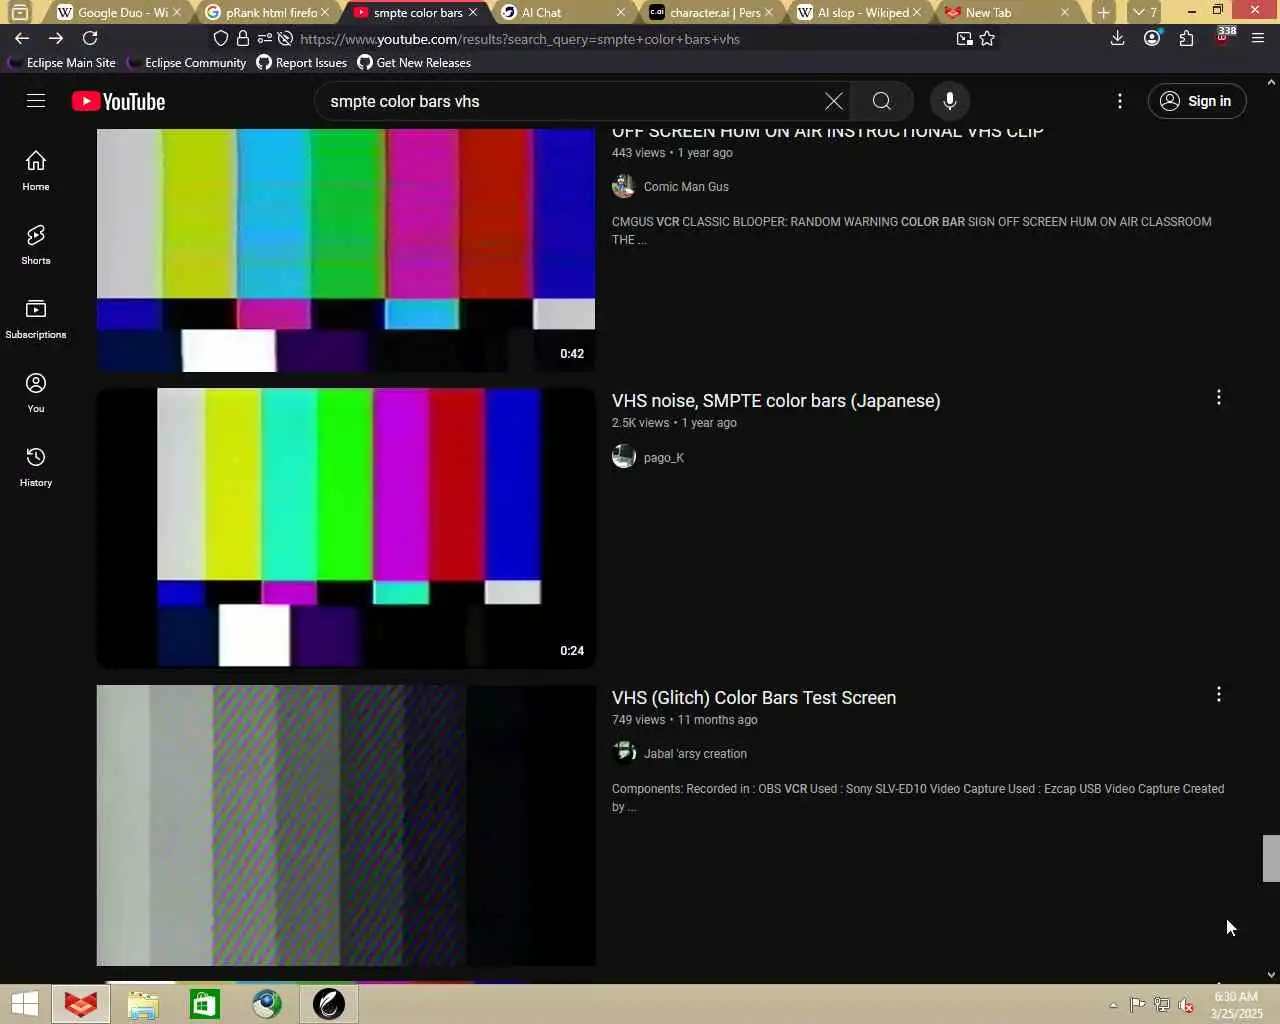Click the YouTube URL in the address bar
This screenshot has width=1280, height=1024.
(x=520, y=39)
